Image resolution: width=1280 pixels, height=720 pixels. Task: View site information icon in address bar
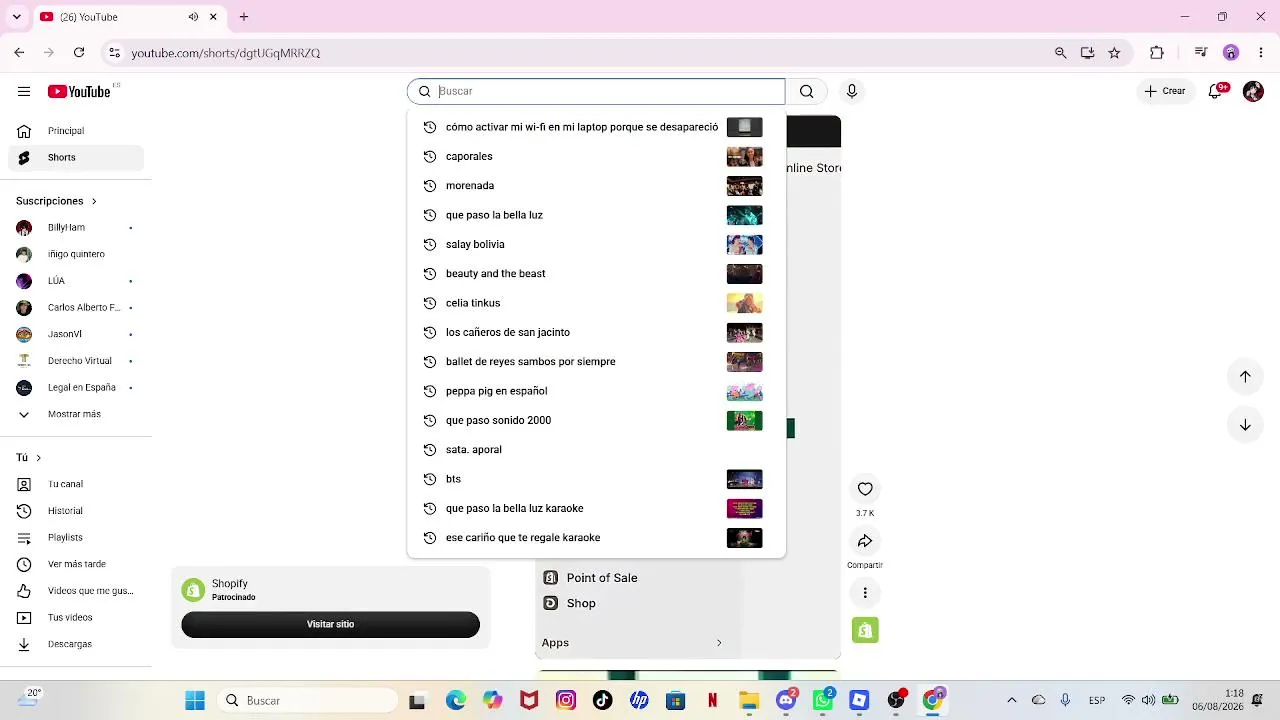point(114,53)
